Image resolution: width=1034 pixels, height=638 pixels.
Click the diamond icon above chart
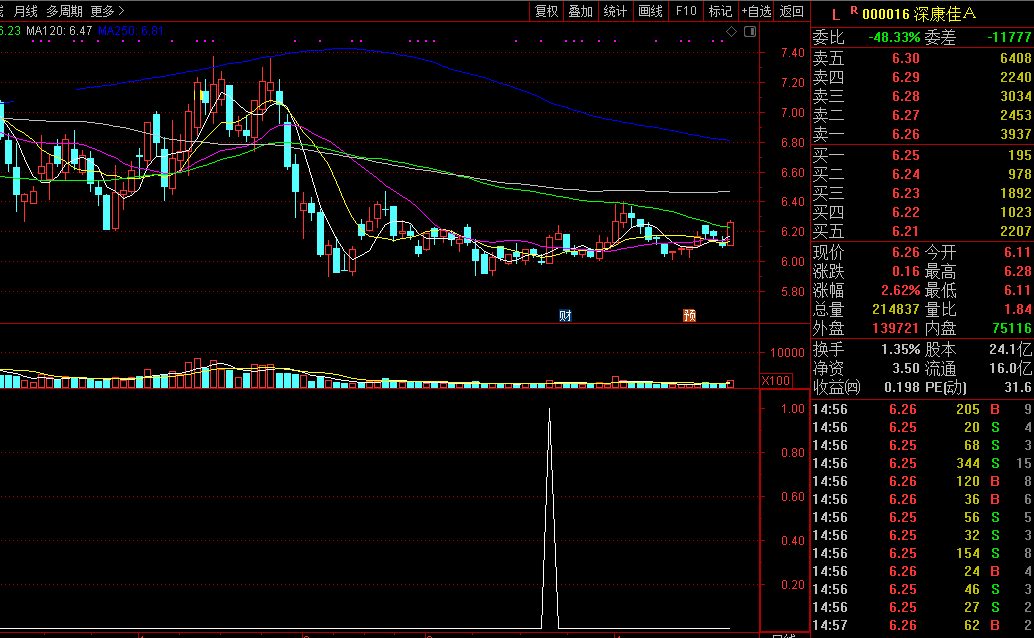click(x=731, y=32)
